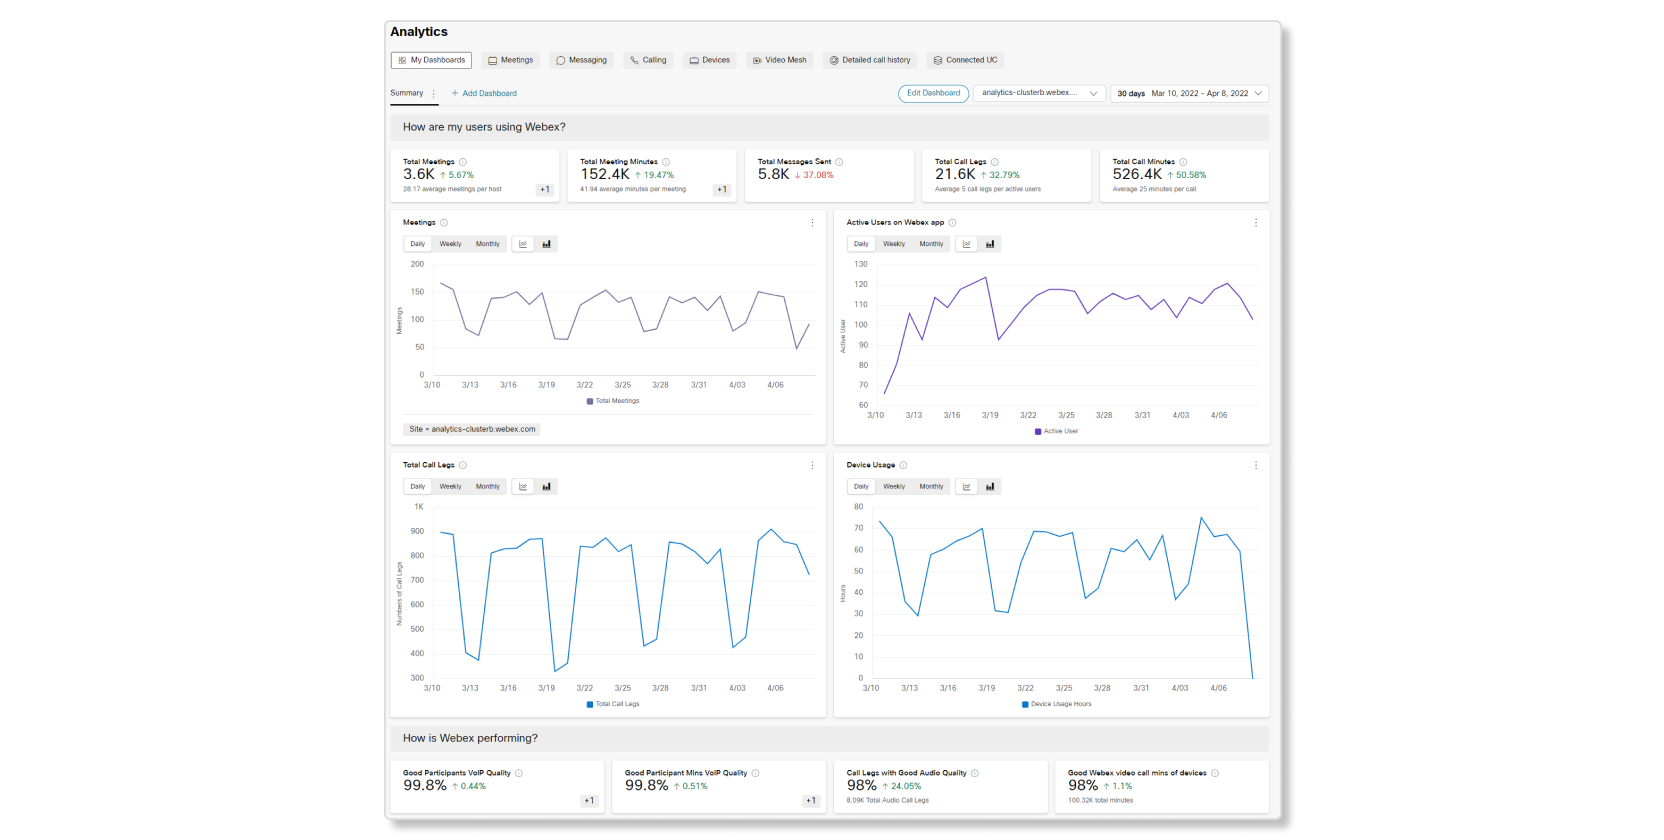The width and height of the screenshot is (1664, 840).
Task: Set Active Users chart to Weekly
Action: tap(894, 244)
